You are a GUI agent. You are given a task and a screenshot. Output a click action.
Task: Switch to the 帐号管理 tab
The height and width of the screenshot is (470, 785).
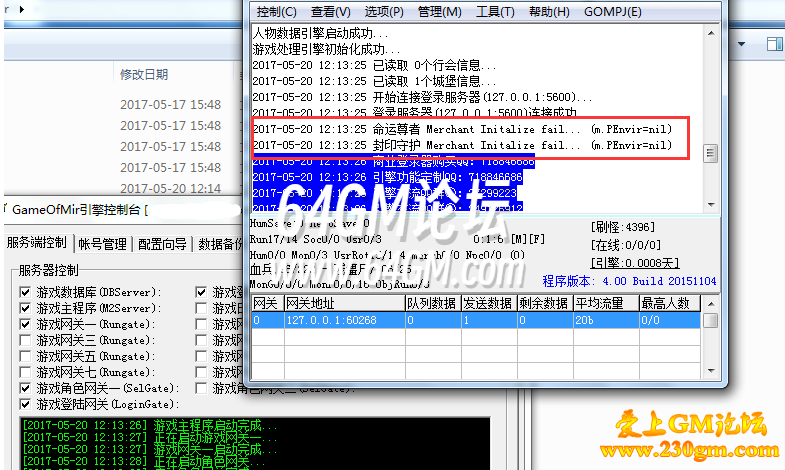pos(103,244)
